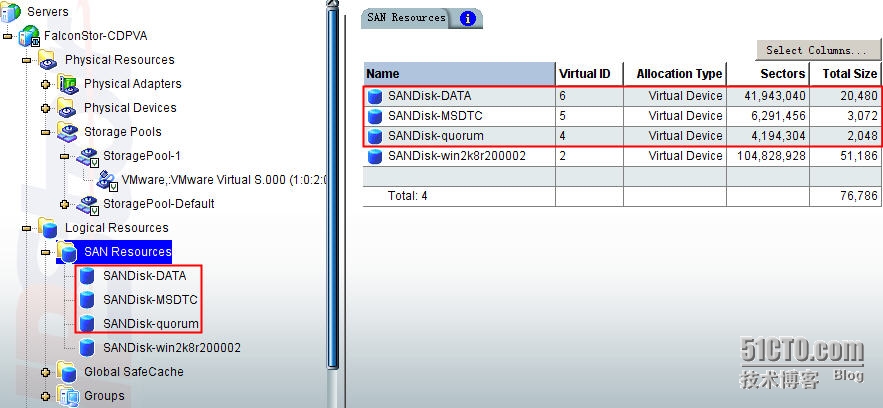
Task: Select SANDisk-win2k8r200002 label in tree
Action: pyautogui.click(x=172, y=348)
